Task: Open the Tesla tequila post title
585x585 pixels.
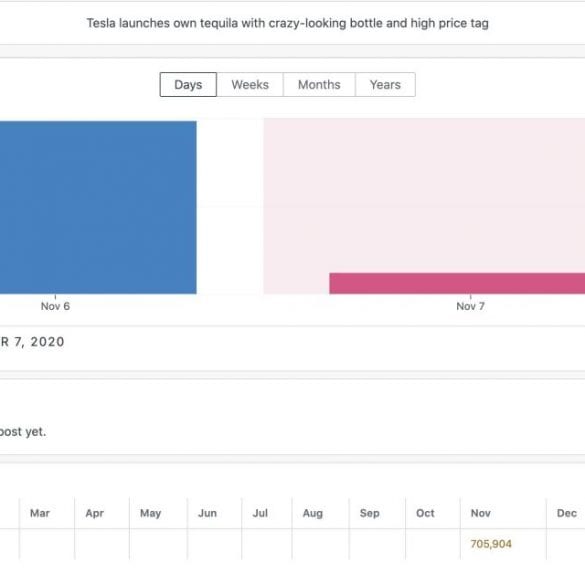Action: tap(288, 23)
